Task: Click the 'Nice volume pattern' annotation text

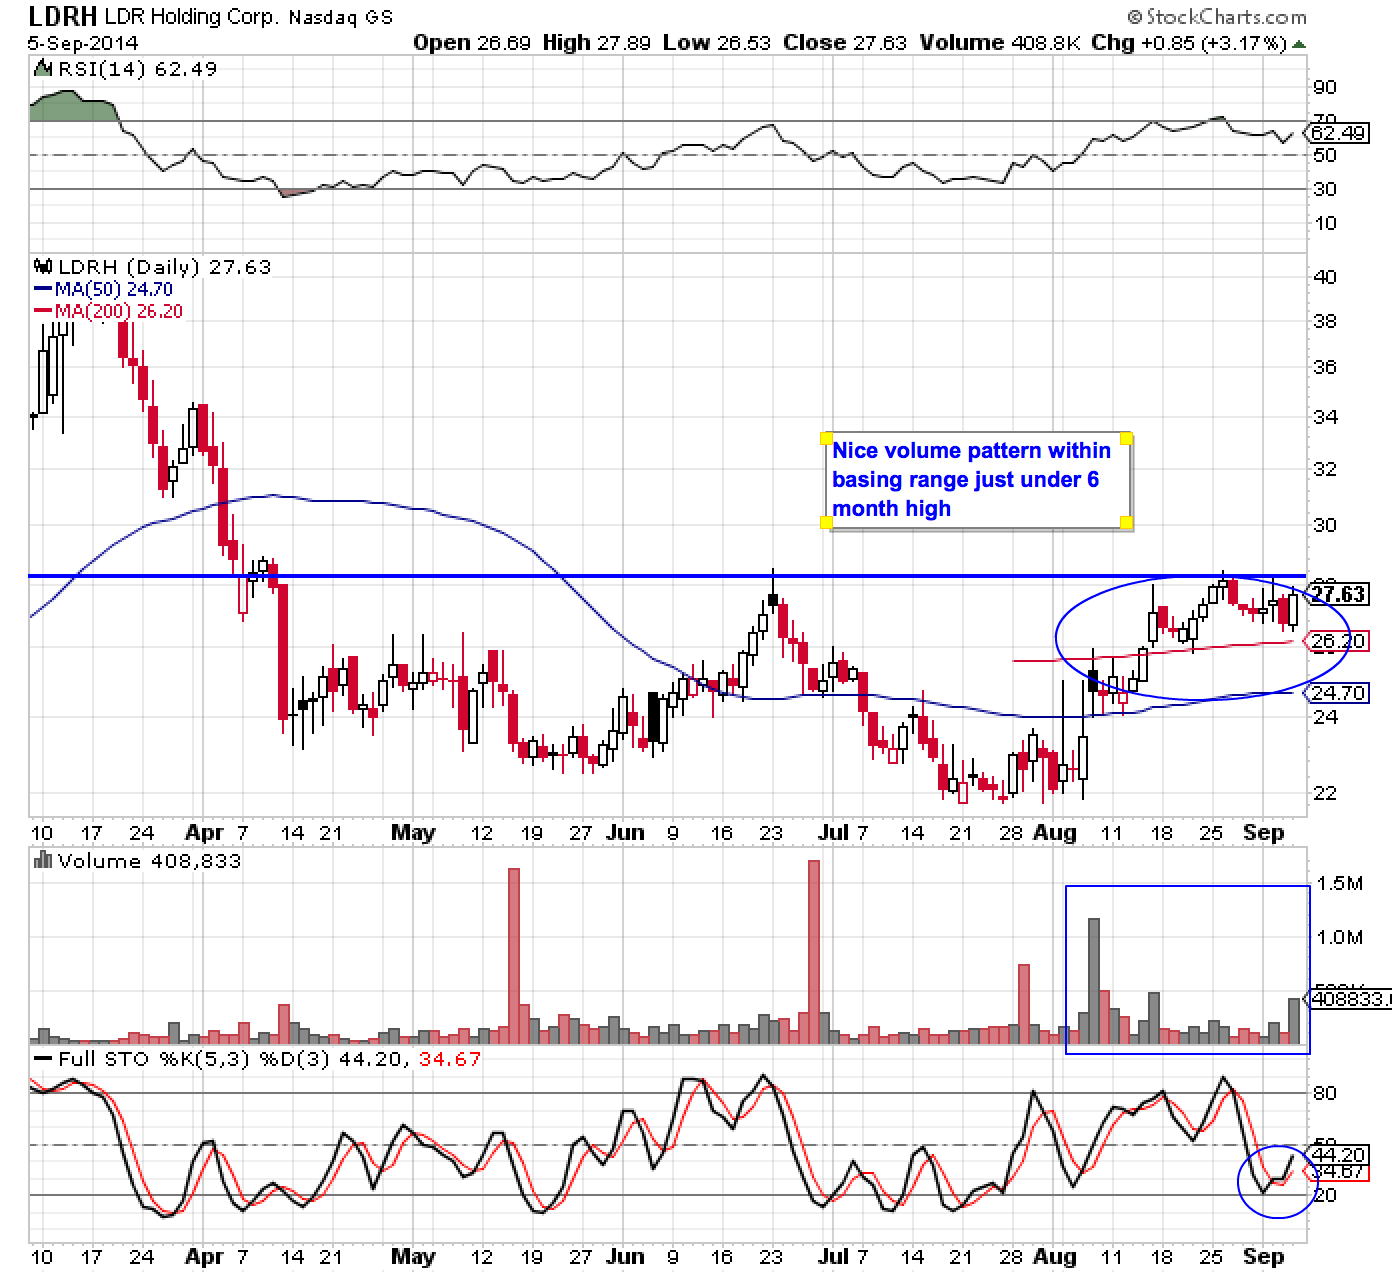Action: (x=971, y=480)
